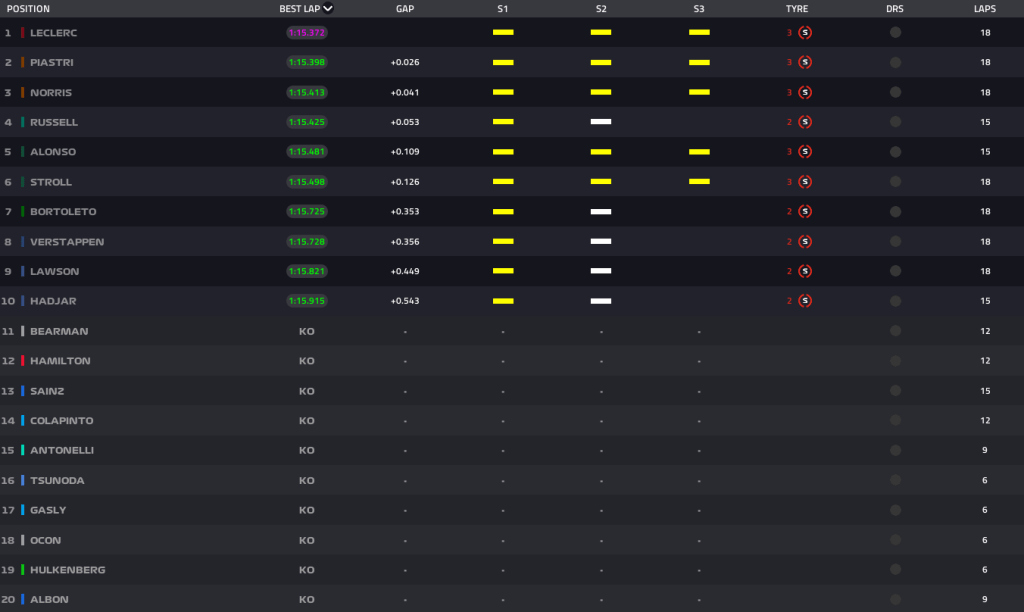Click Verstappen's DRS indicator dot
Image resolution: width=1024 pixels, height=612 pixels.
coord(895,242)
